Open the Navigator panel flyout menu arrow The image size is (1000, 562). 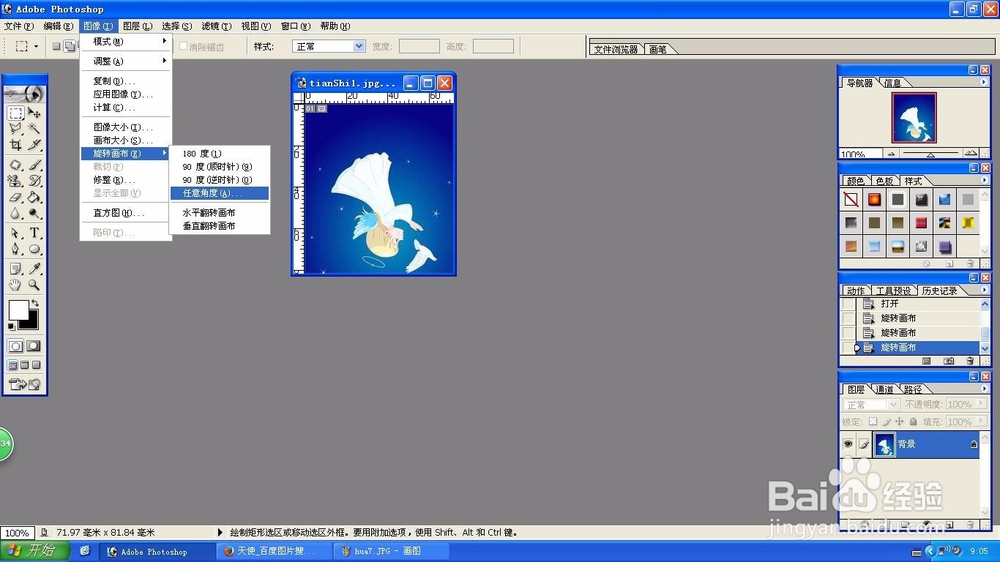983,82
